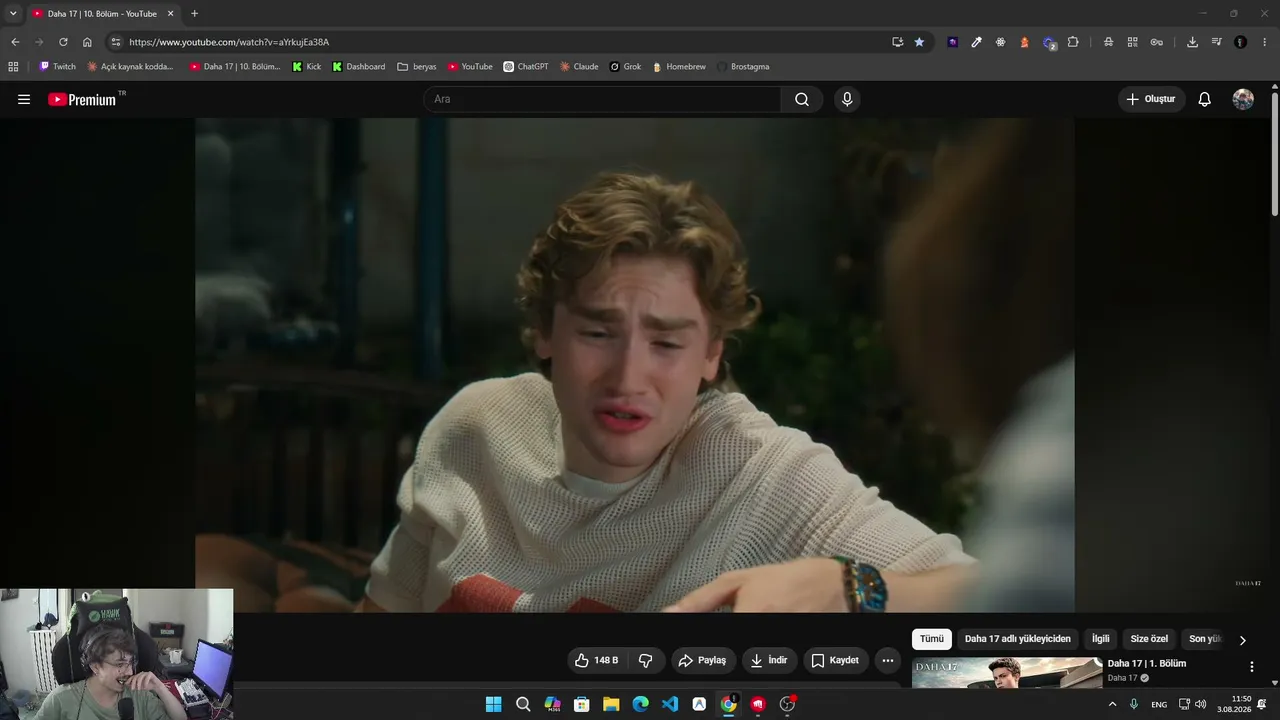Show hidden system tray icons chevron
The image size is (1280, 720).
tap(1112, 704)
